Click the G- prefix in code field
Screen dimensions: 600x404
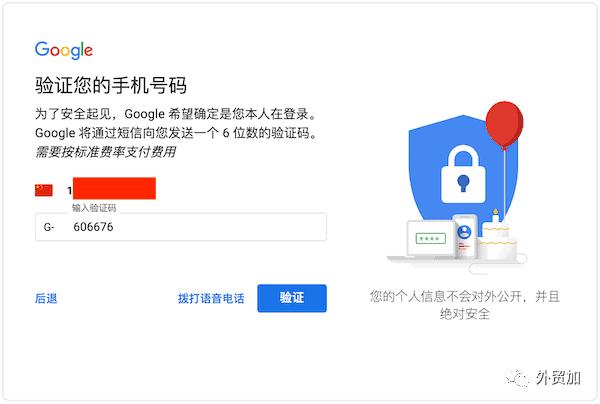[49, 227]
